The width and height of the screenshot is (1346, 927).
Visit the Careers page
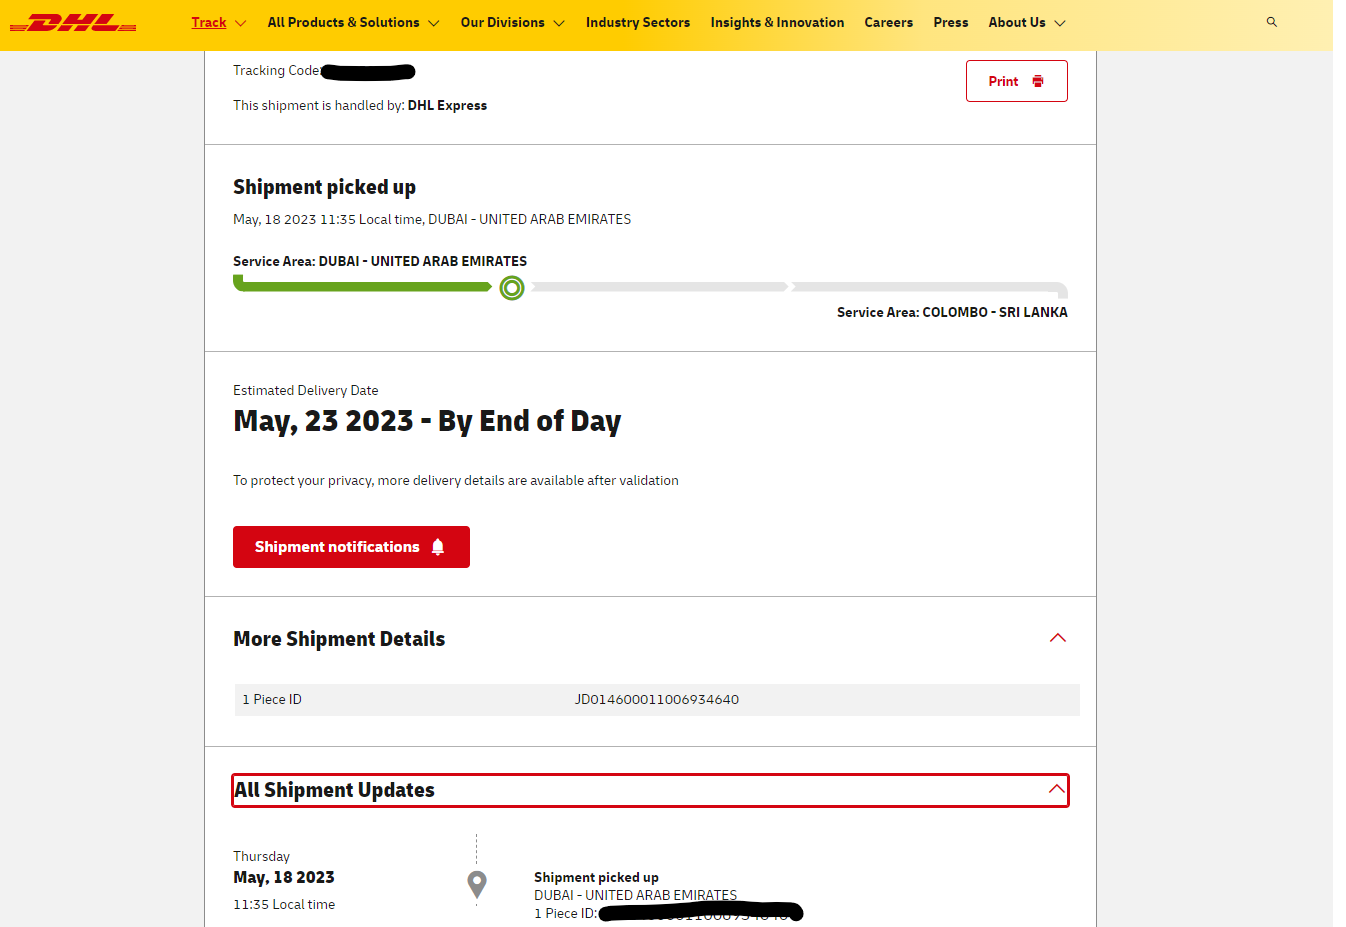[889, 22]
